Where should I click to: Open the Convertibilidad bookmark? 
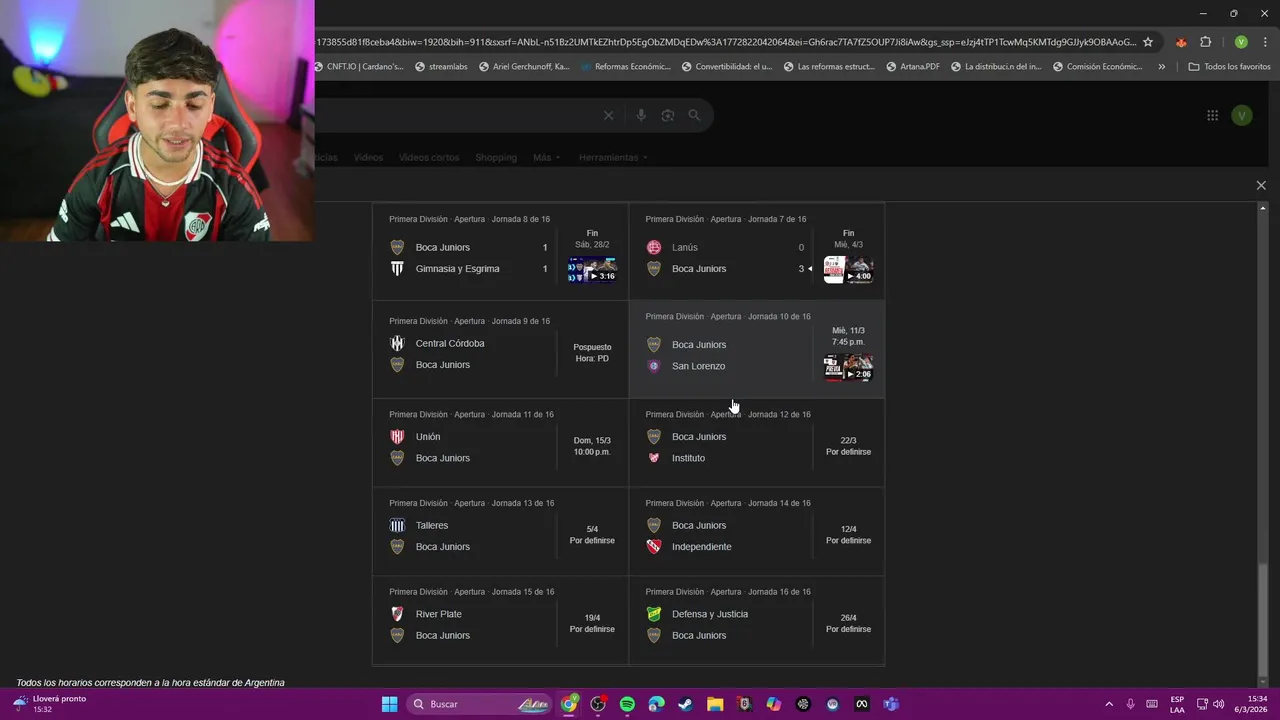tap(727, 67)
